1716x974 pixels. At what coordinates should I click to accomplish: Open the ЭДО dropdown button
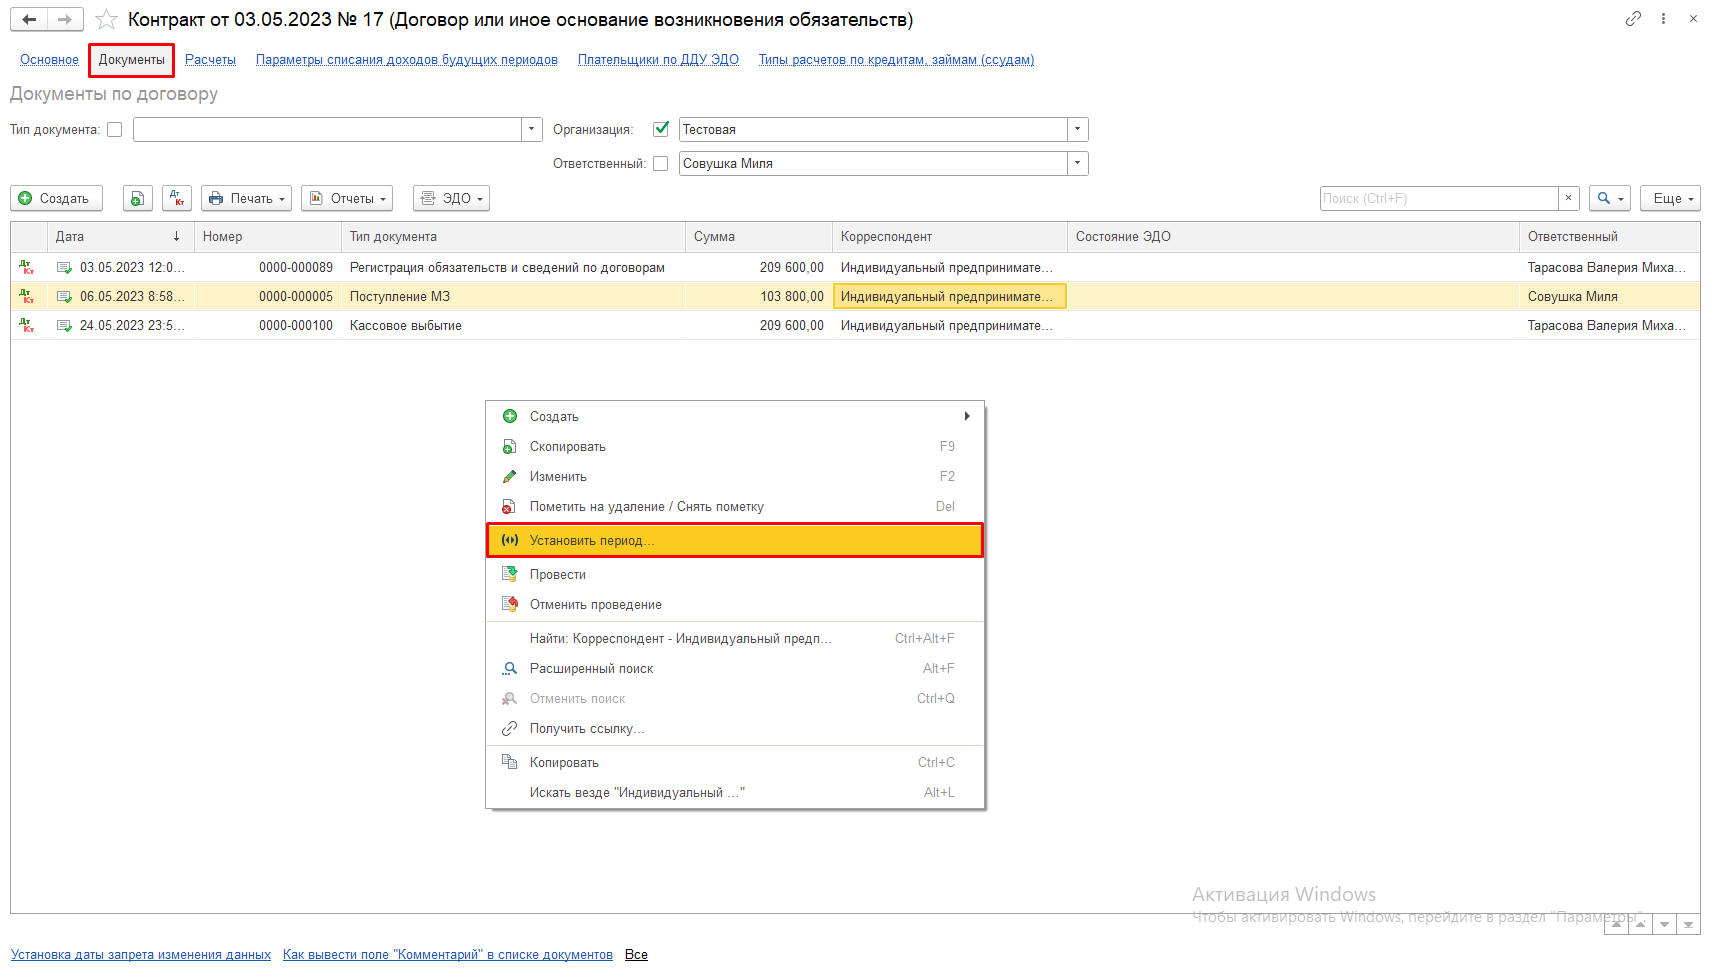tap(451, 198)
